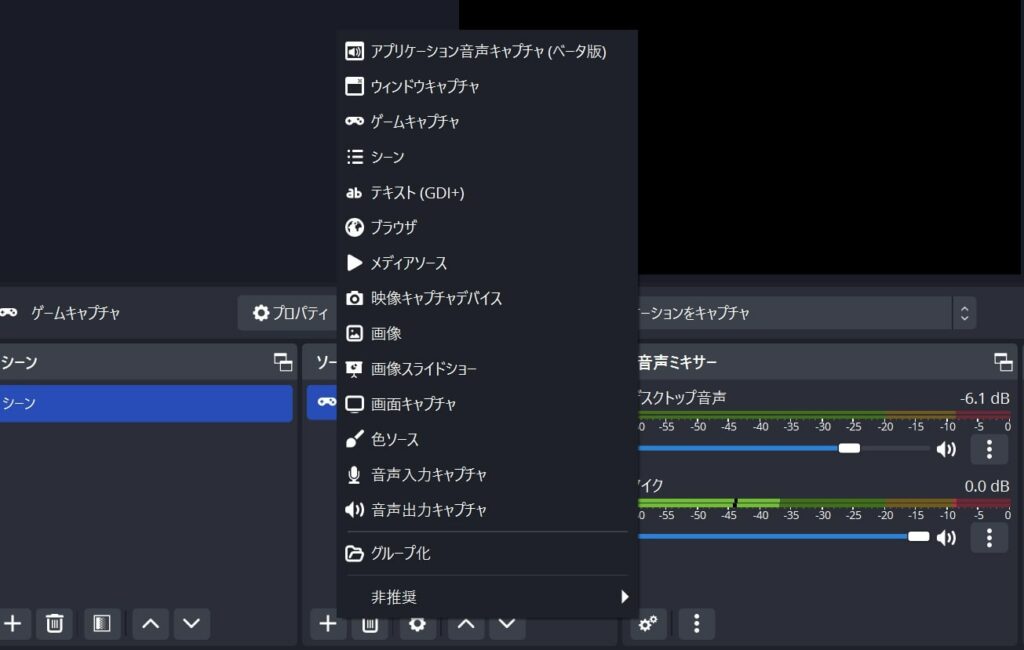Adjust デスクトップ音声 volume slider handle

click(x=849, y=448)
